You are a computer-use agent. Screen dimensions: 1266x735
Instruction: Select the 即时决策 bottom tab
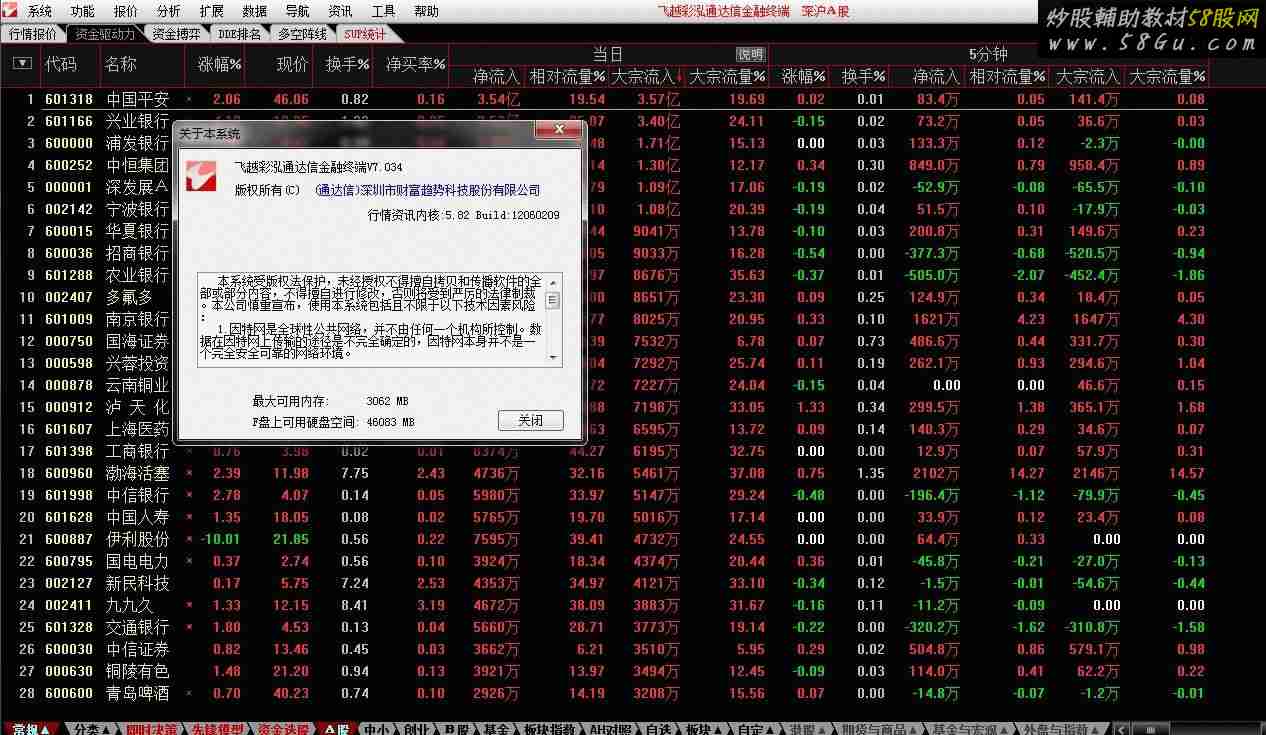(152, 729)
